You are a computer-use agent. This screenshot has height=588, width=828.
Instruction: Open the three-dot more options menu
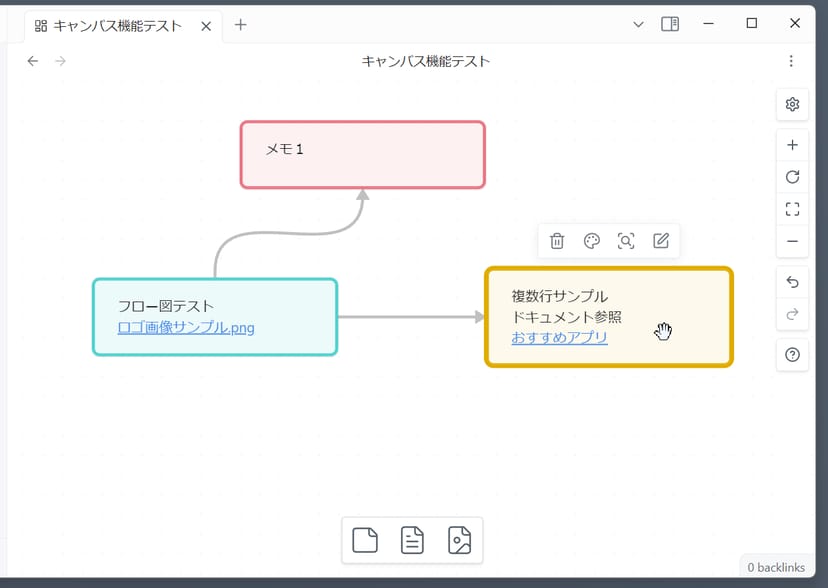[791, 61]
